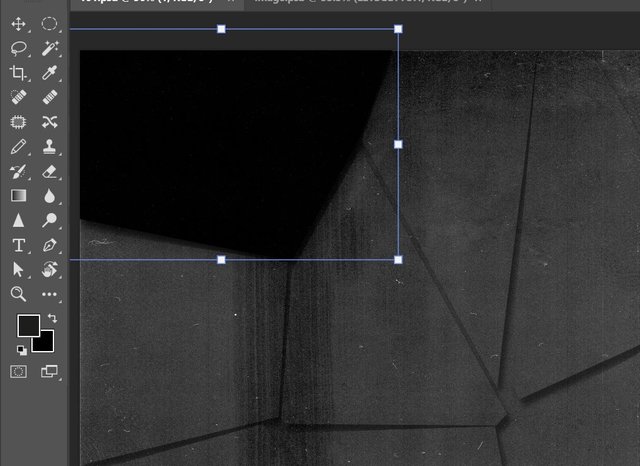The width and height of the screenshot is (640, 466).
Task: Open the Edit Toolbar three-dots menu
Action: pos(49,294)
